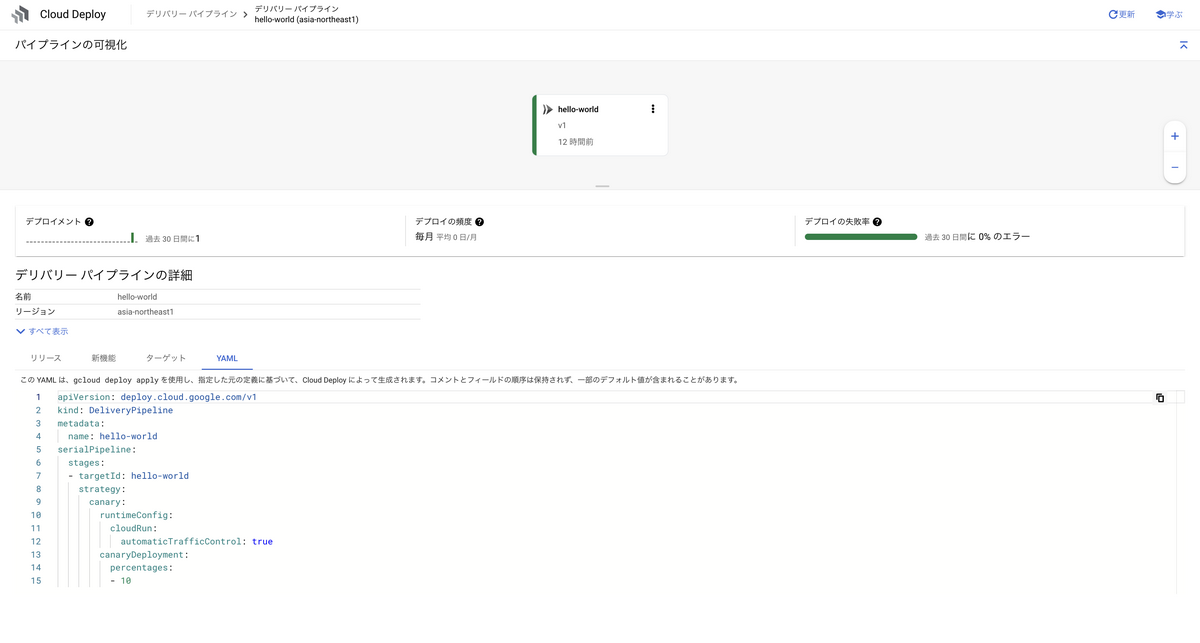Click the pipeline stage icon on hello-world node
The width and height of the screenshot is (1200, 643).
548,109
